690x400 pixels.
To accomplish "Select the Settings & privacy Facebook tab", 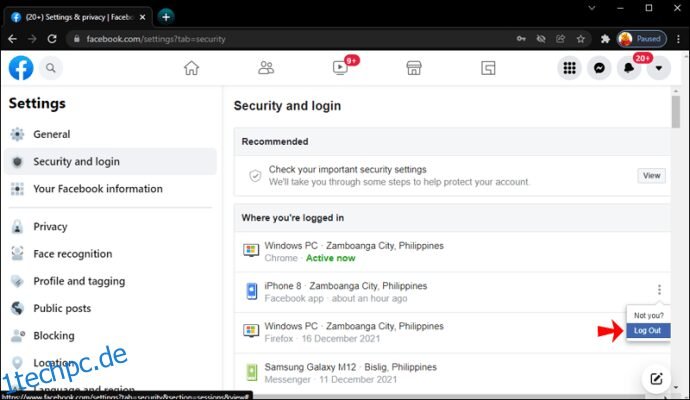I will click(78, 17).
